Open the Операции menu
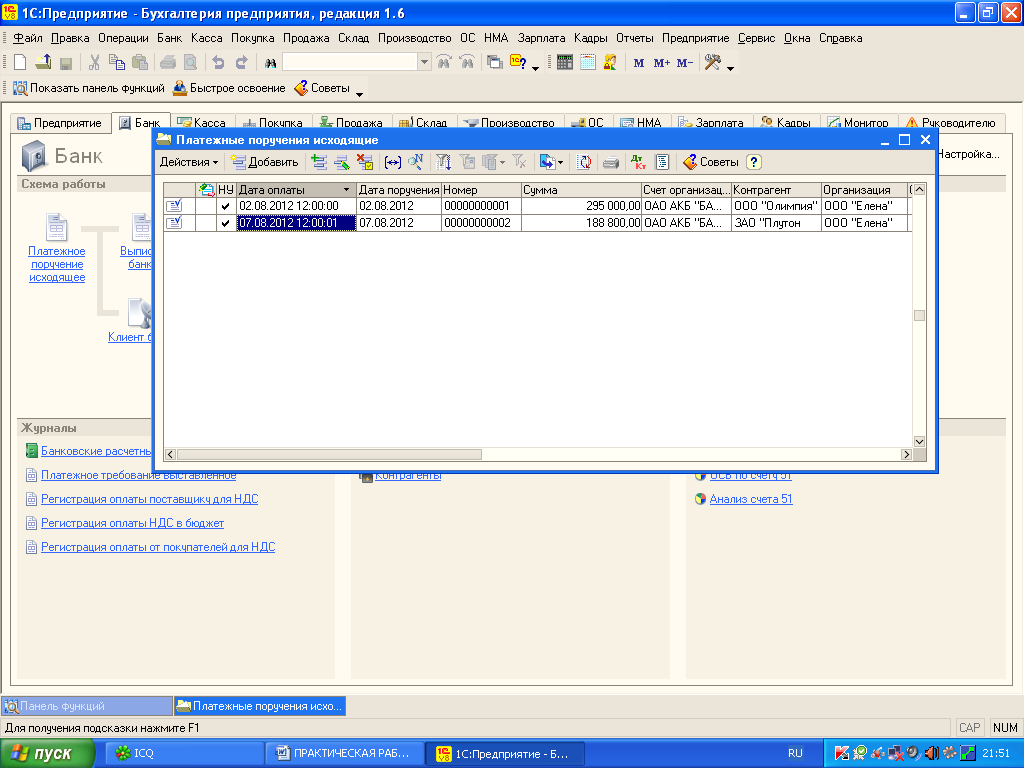The height and width of the screenshot is (768, 1024). tap(123, 38)
